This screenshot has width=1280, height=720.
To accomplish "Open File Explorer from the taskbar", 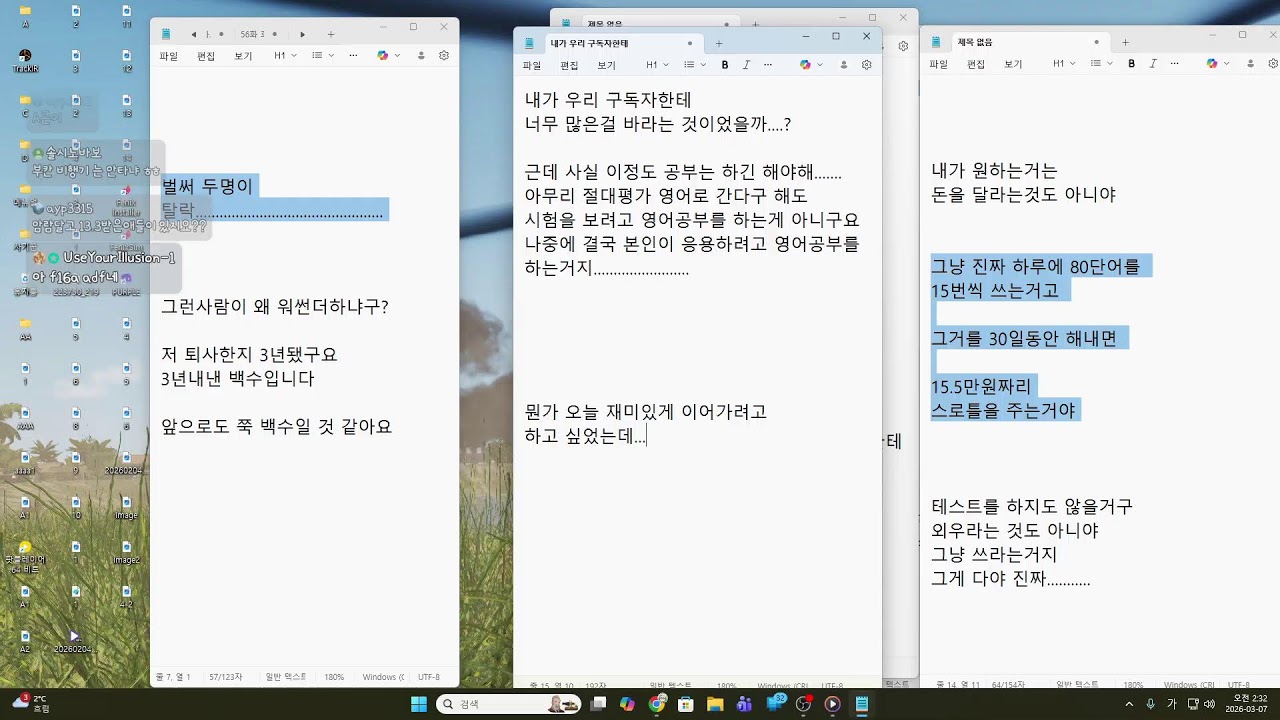I will click(x=715, y=704).
